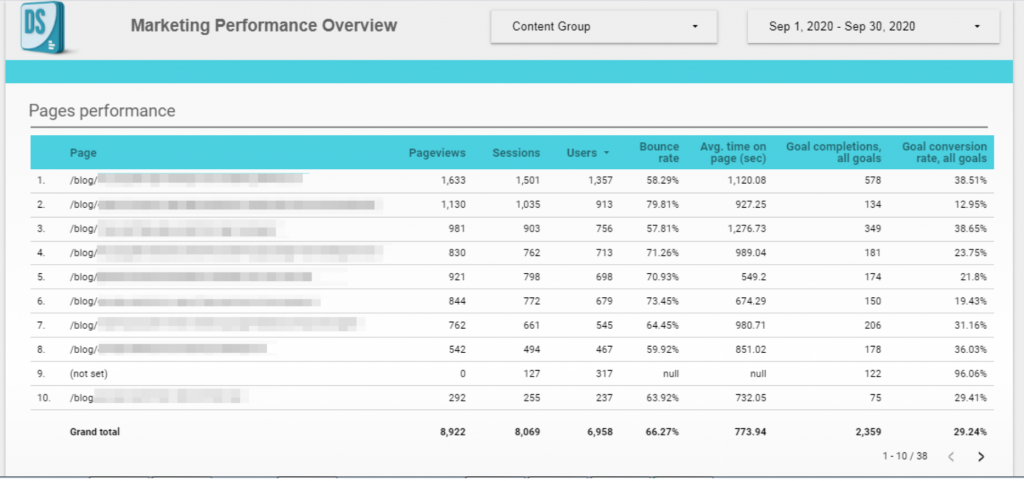Sort table by Page column header
The image size is (1024, 481).
coord(83,153)
